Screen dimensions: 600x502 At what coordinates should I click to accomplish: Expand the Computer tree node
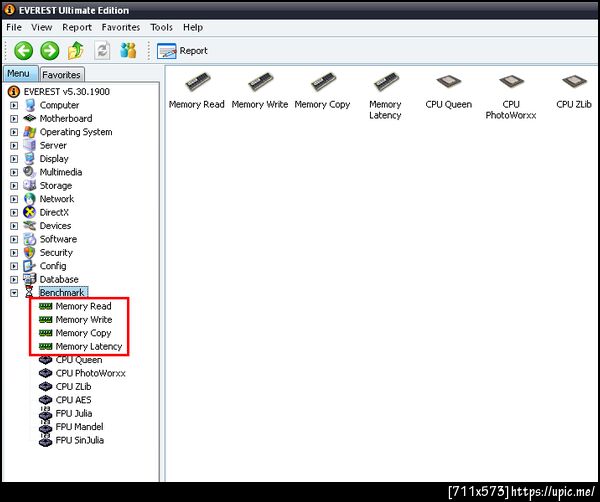pos(14,105)
